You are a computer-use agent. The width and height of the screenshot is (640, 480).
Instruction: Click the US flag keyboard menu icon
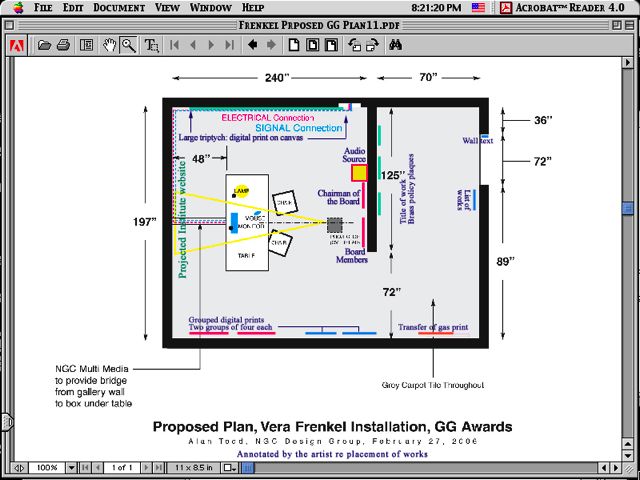478,7
